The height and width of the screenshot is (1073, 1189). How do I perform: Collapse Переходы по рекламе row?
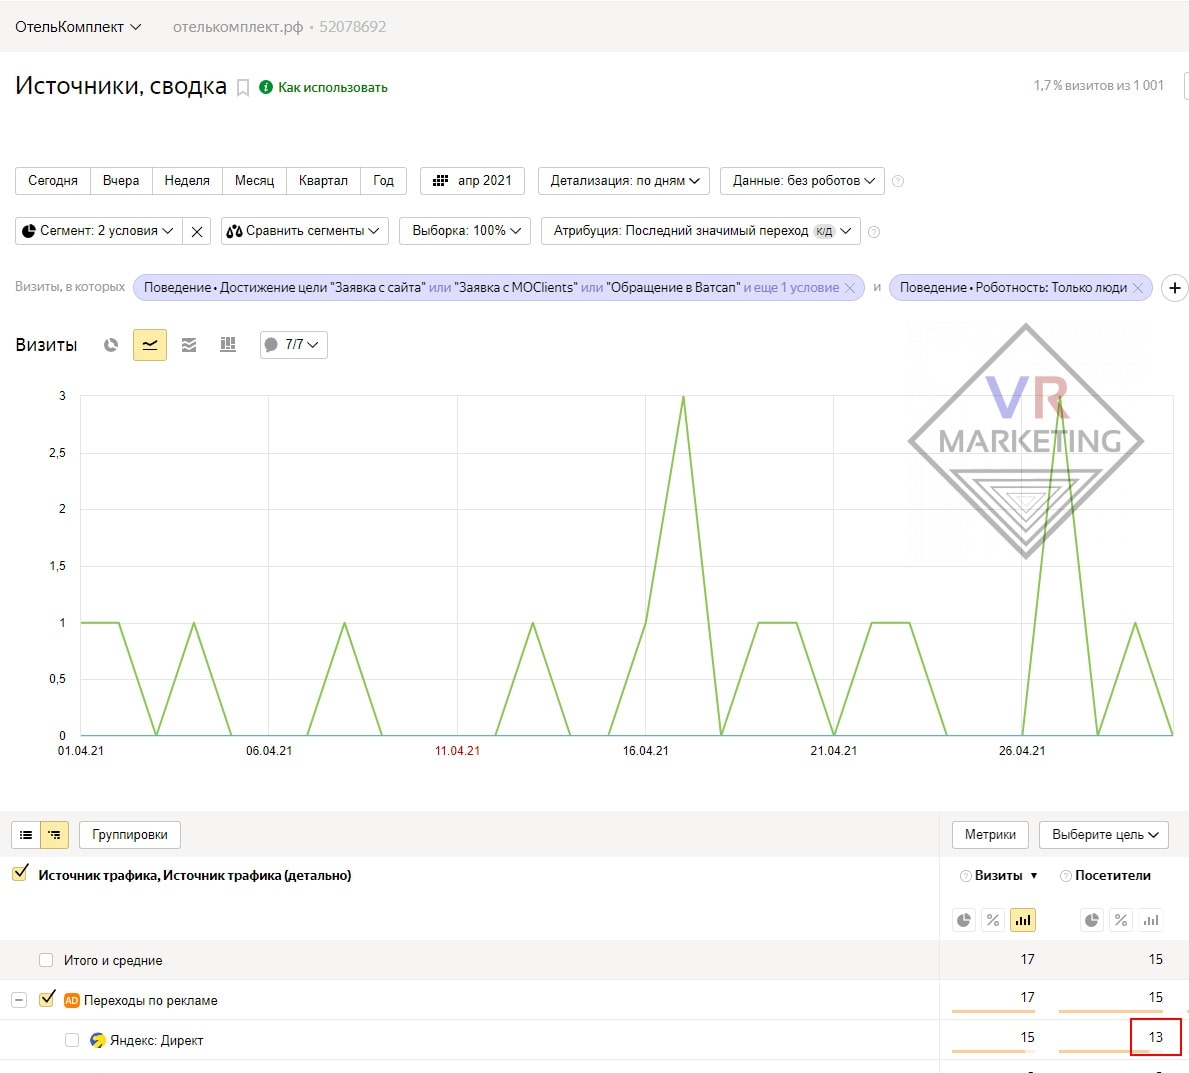coord(19,1001)
